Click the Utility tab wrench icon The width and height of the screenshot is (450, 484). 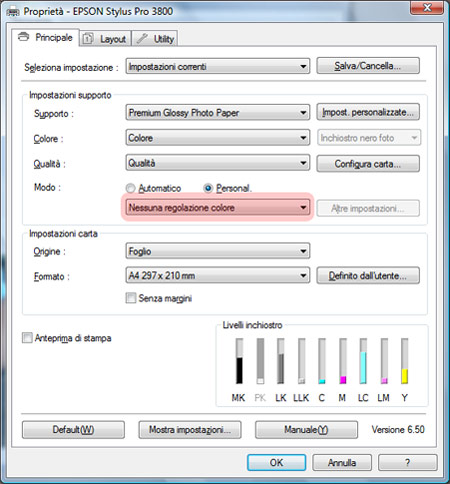coord(142,38)
